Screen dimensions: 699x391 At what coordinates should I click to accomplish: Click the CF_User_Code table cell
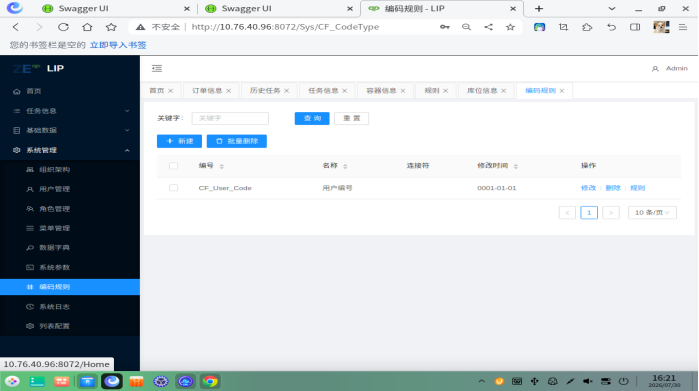point(225,188)
